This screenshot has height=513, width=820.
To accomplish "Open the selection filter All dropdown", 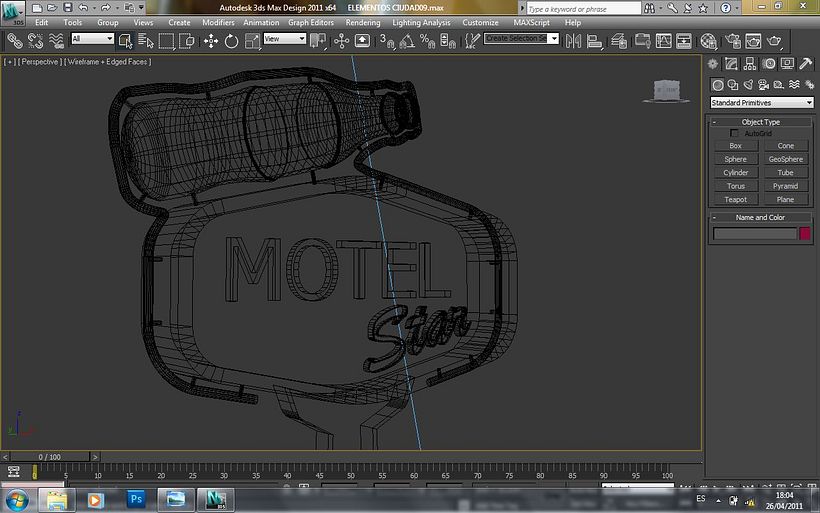I will [x=93, y=39].
